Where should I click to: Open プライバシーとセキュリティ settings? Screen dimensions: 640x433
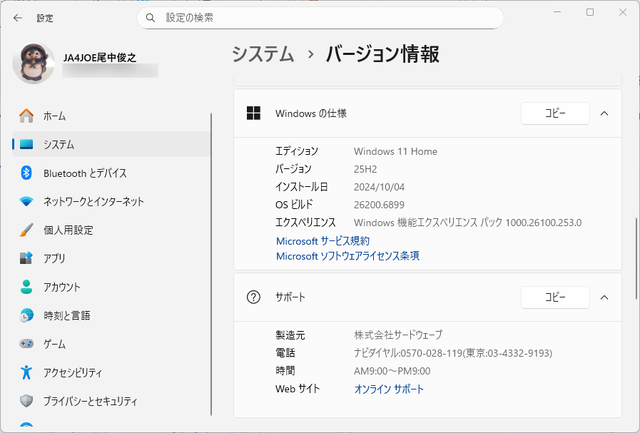111,401
